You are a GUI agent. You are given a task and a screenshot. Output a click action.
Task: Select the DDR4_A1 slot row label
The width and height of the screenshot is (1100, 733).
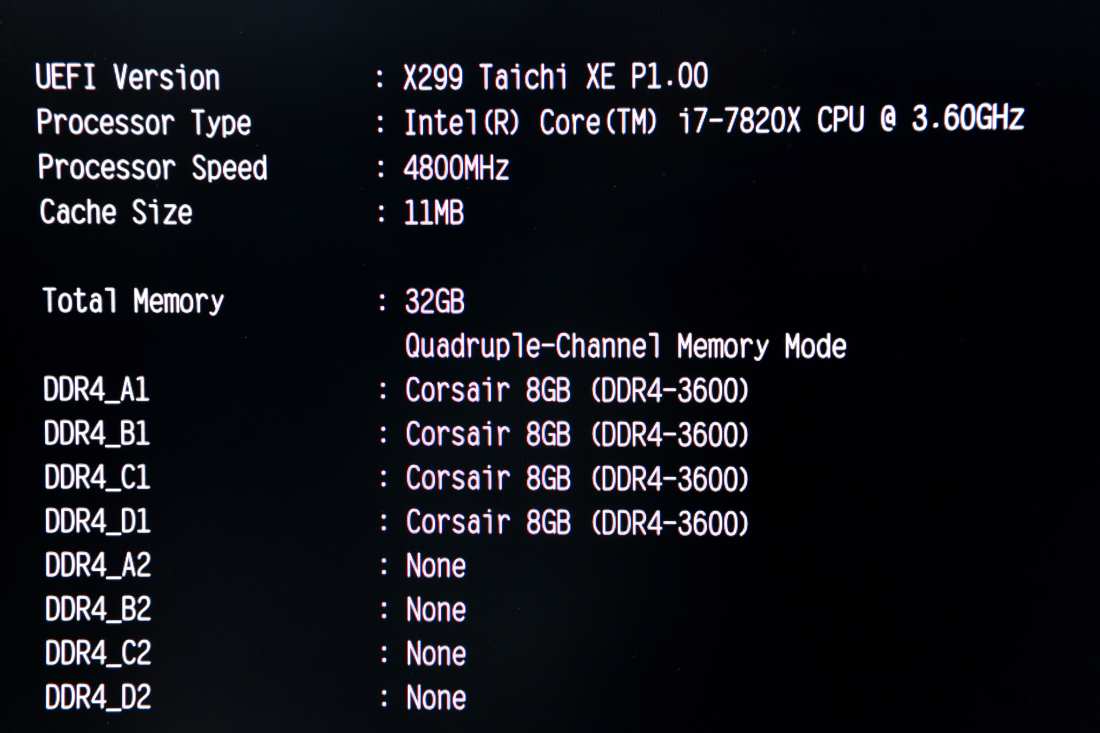point(96,390)
